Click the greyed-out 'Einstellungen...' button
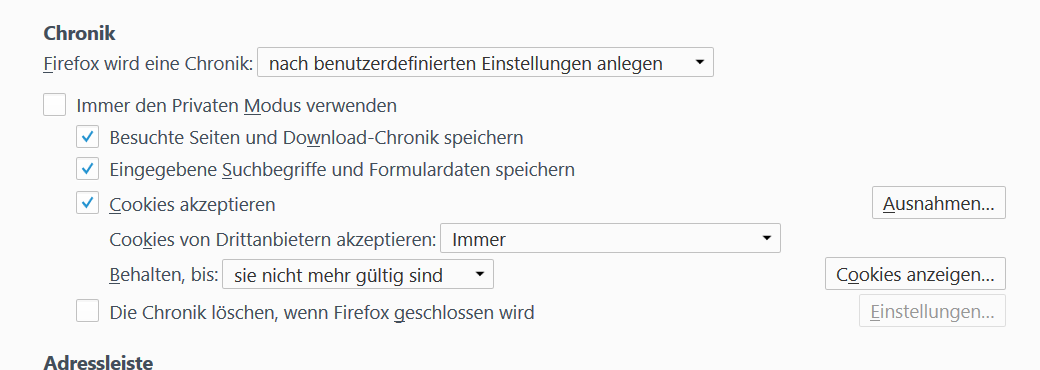The width and height of the screenshot is (1040, 370). coord(932,311)
